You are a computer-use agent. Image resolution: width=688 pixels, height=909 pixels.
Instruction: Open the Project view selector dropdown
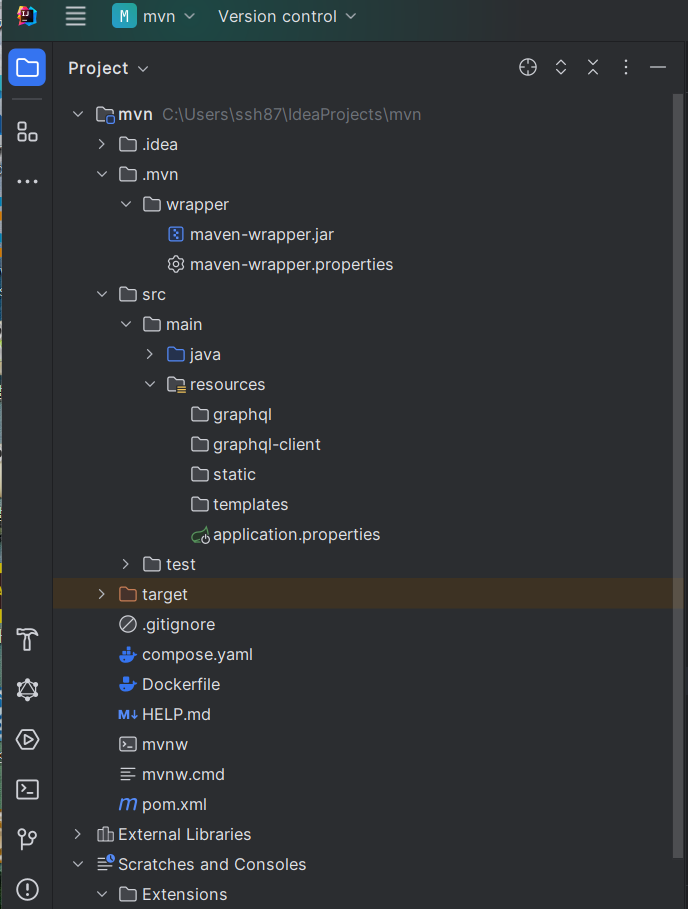pyautogui.click(x=108, y=68)
